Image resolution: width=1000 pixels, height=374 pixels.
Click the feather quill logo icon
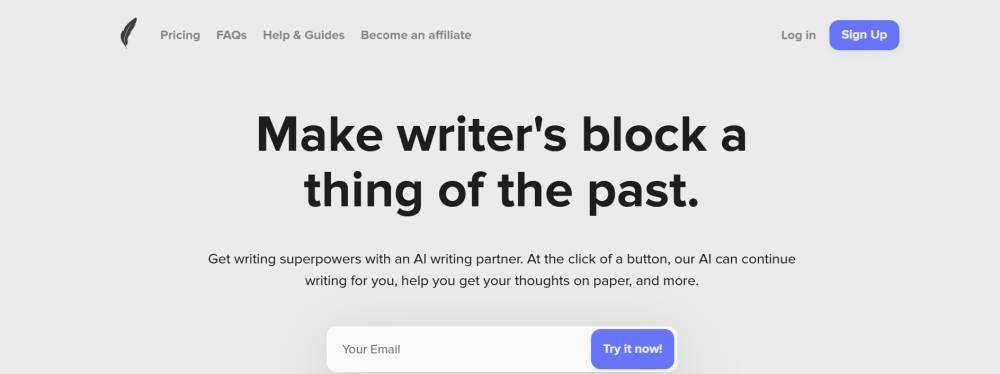(128, 33)
